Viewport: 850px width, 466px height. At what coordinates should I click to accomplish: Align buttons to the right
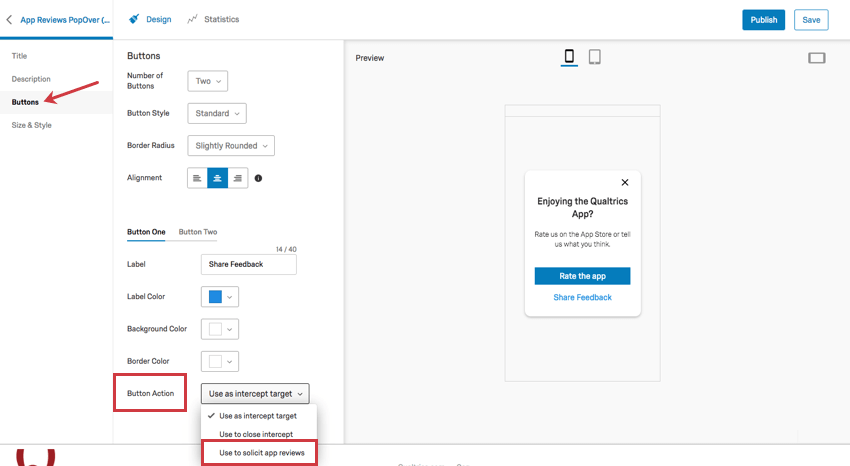(237, 178)
